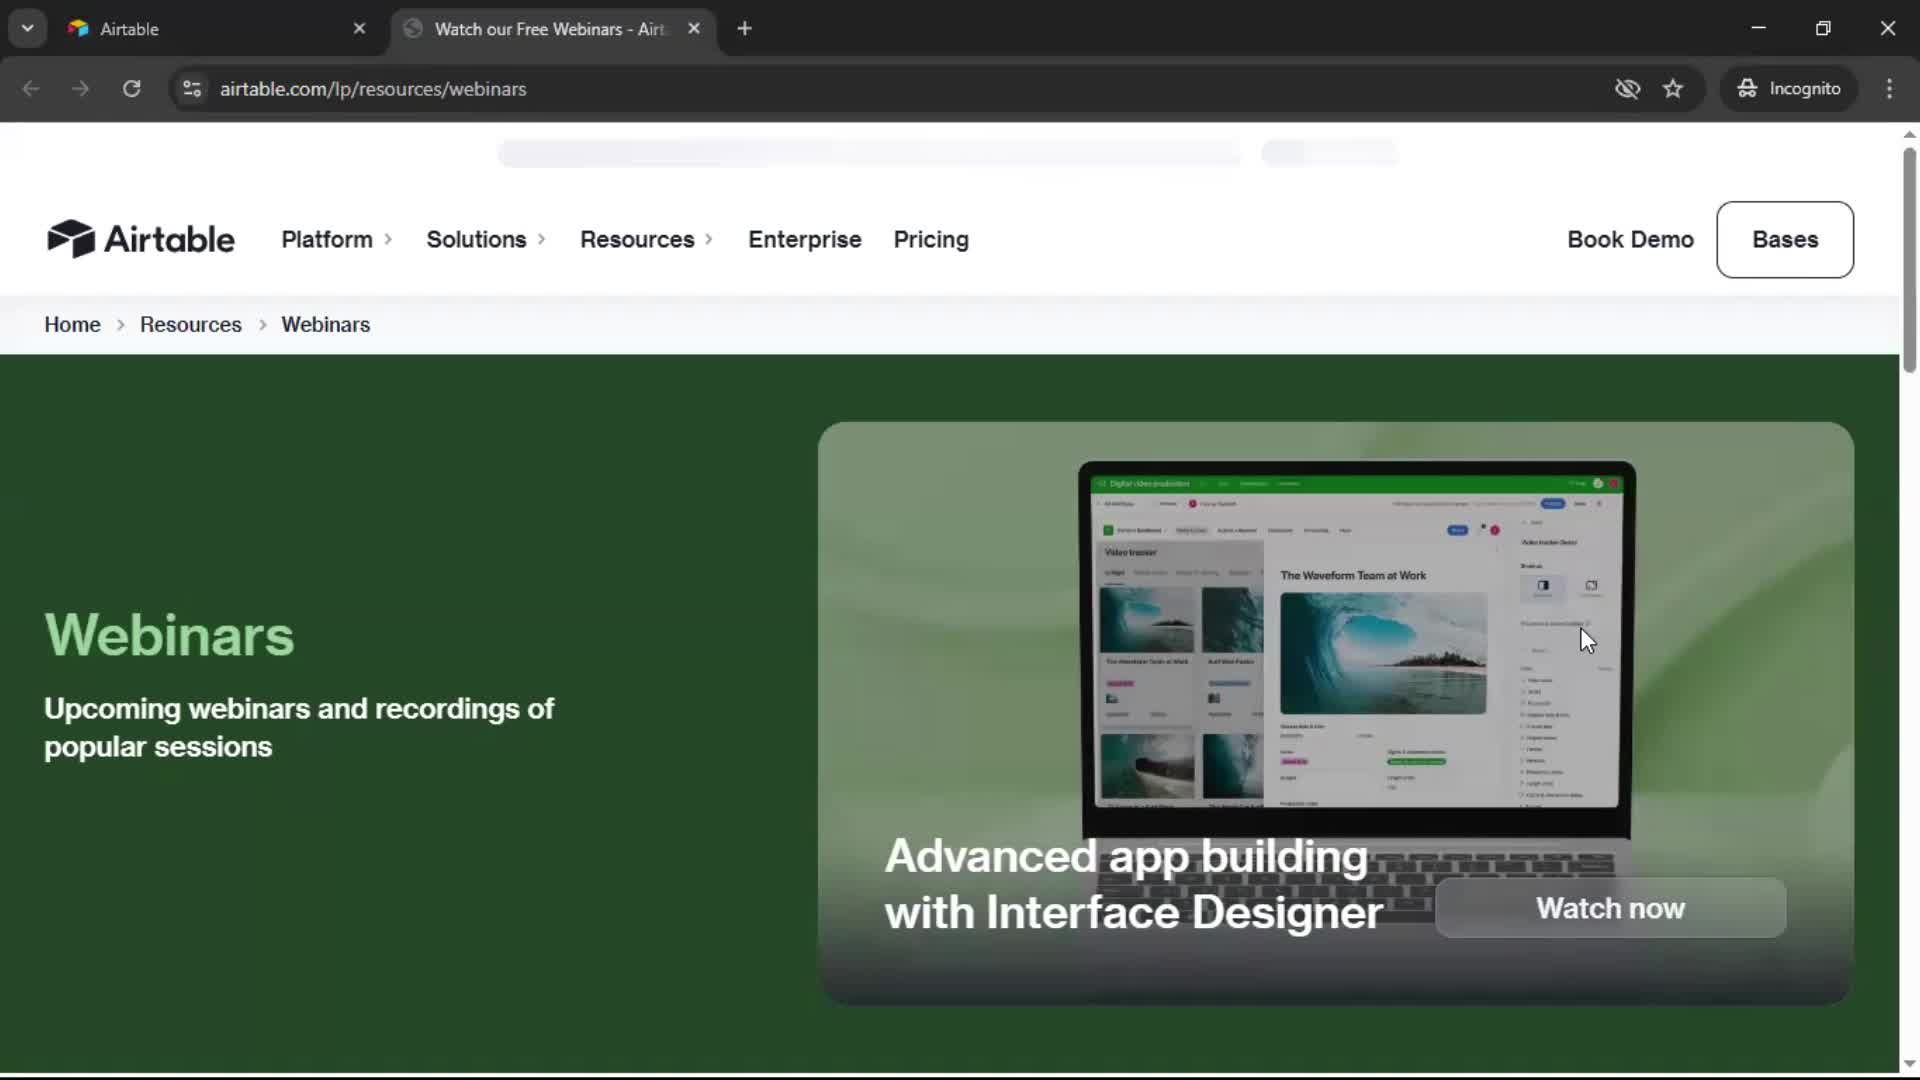The height and width of the screenshot is (1080, 1920).
Task: Open the Chrome three-dot menu
Action: click(1889, 89)
